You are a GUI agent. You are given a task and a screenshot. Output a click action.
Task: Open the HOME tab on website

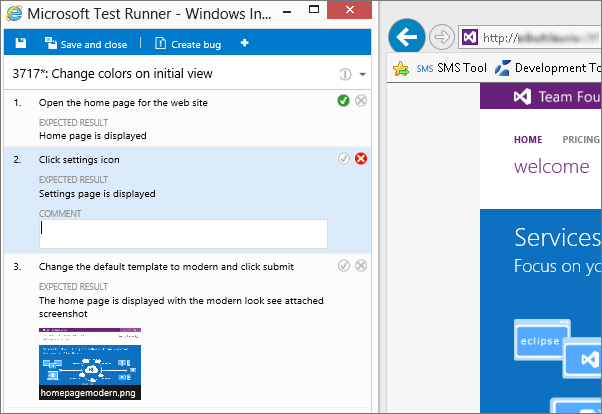pos(528,140)
